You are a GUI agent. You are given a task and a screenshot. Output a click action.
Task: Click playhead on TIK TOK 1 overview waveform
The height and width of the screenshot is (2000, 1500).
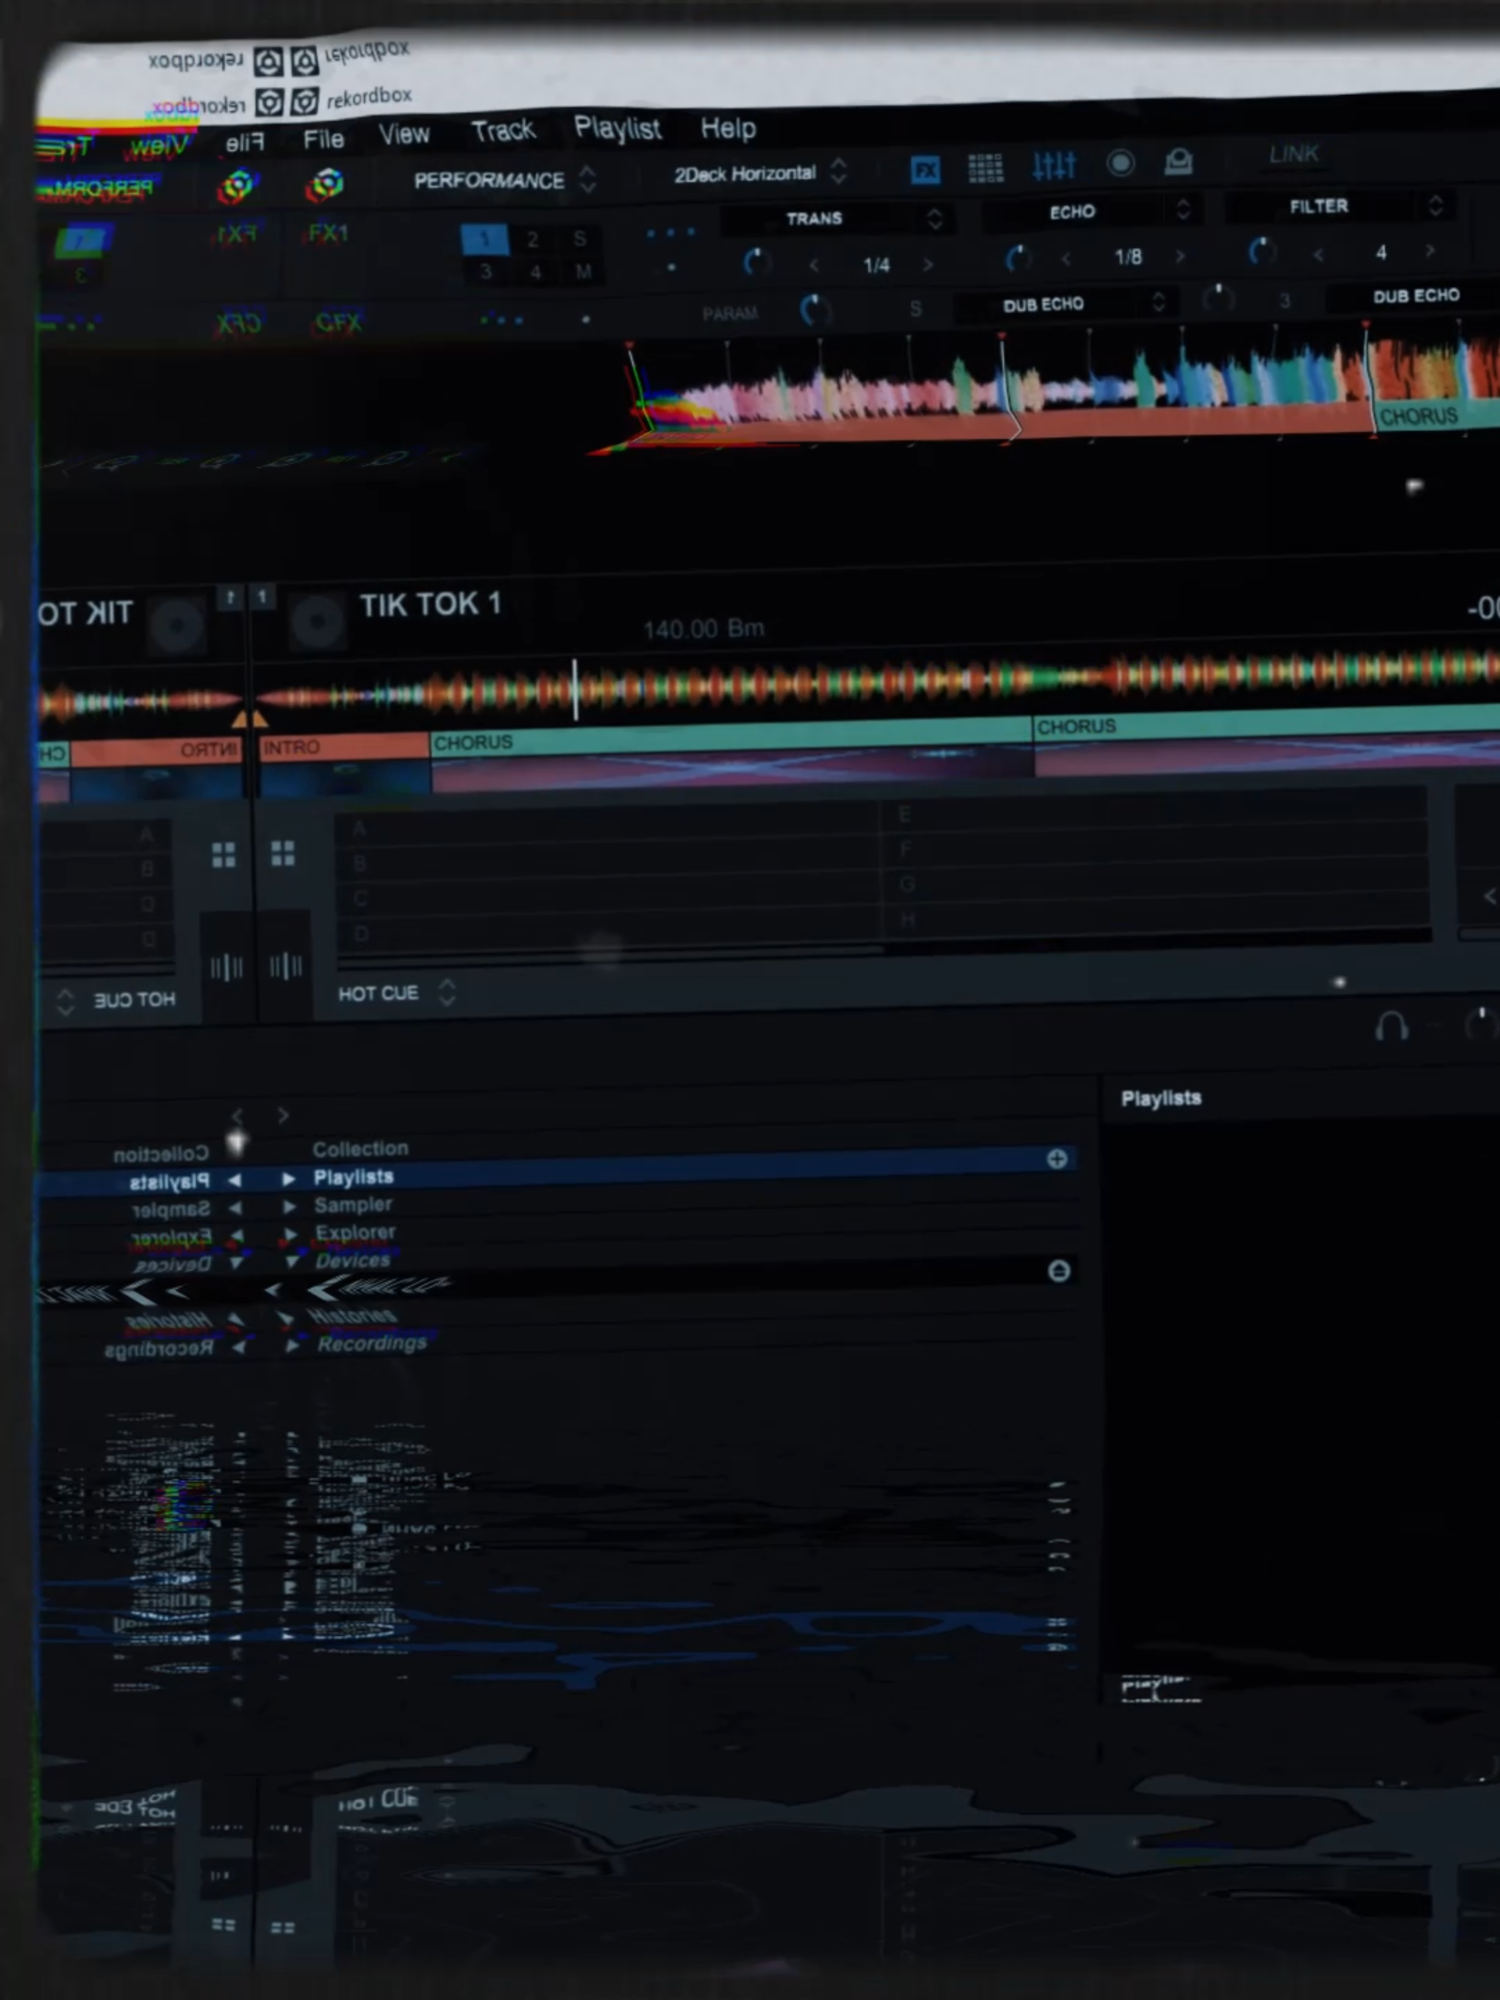point(575,688)
